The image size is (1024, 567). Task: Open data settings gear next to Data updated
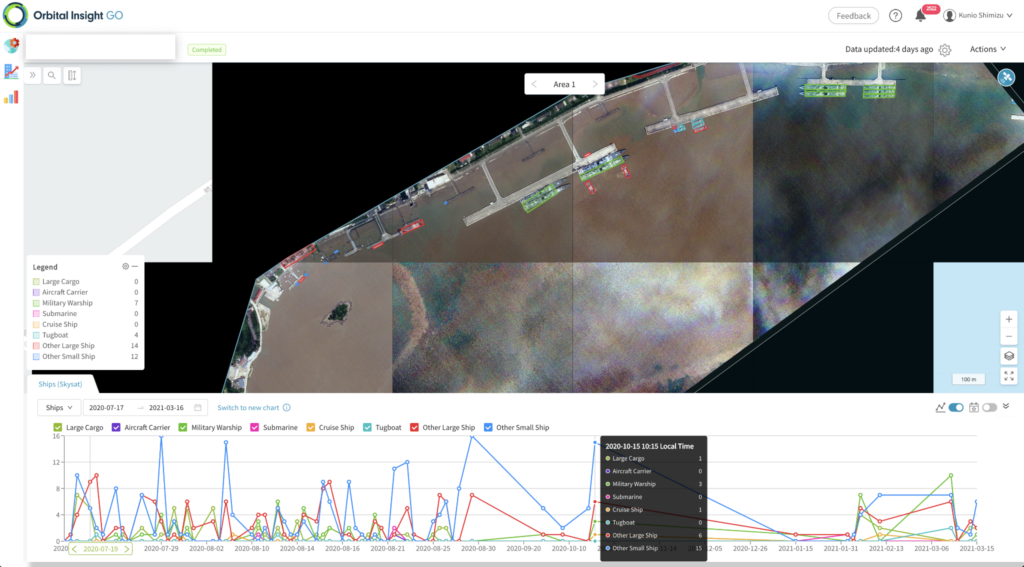(945, 49)
